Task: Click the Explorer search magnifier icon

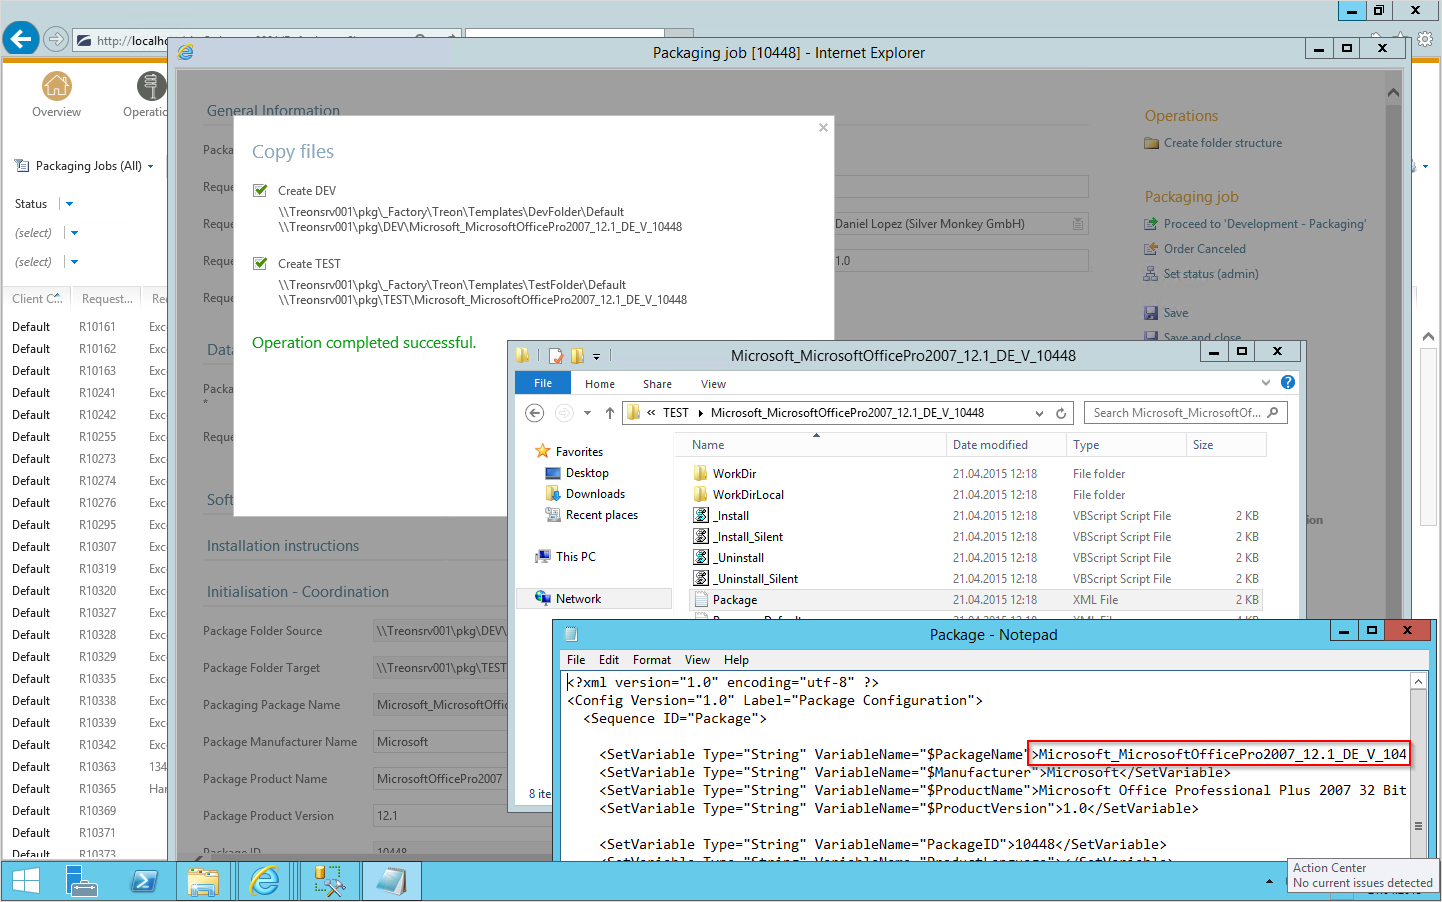Action: point(1273,412)
